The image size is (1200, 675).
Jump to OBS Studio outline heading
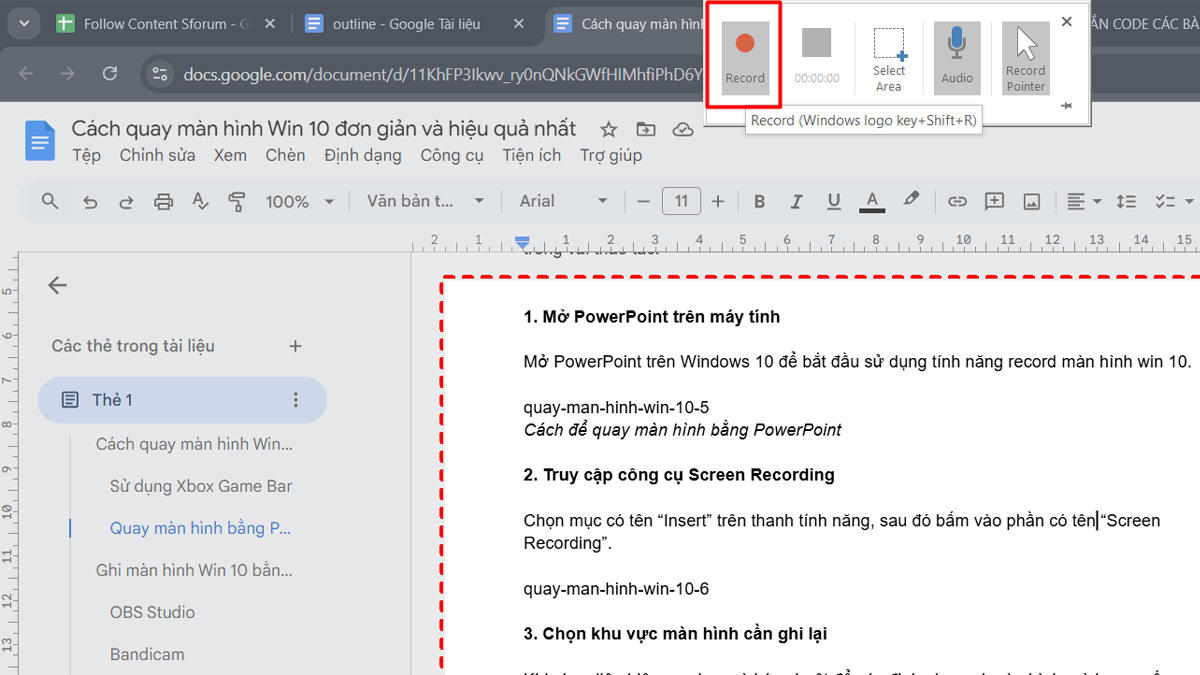(x=152, y=612)
